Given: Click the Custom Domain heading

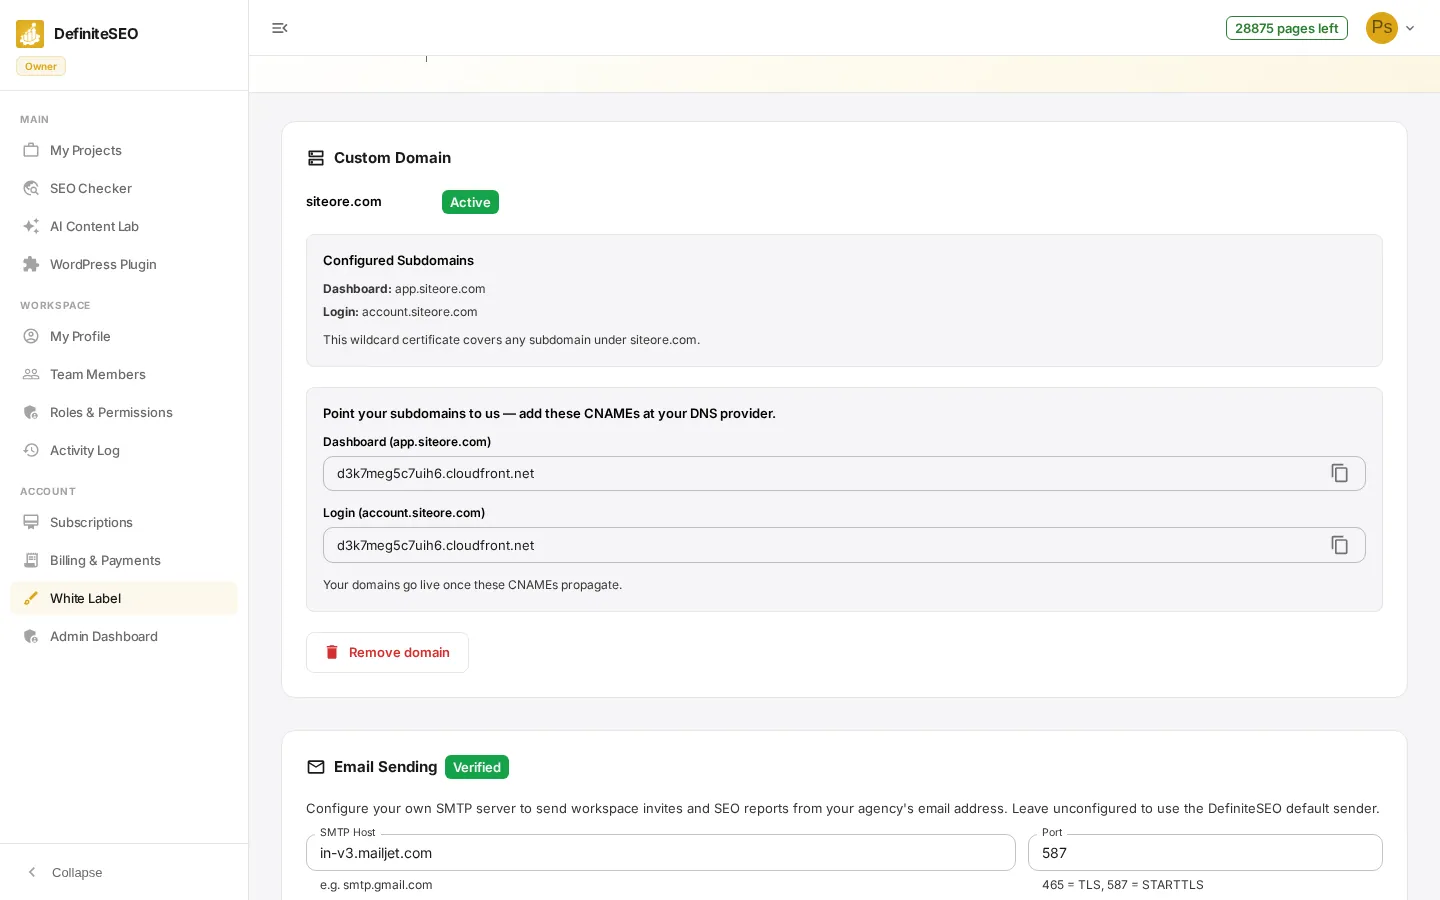Looking at the screenshot, I should pos(392,158).
